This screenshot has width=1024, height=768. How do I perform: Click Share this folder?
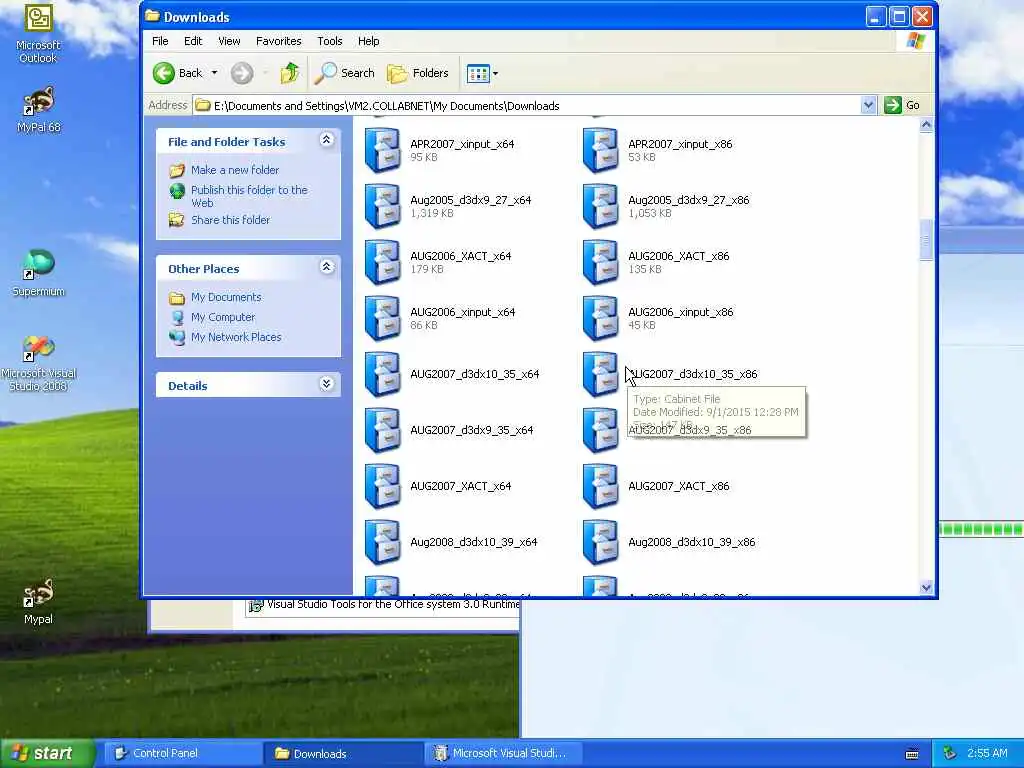click(x=230, y=220)
